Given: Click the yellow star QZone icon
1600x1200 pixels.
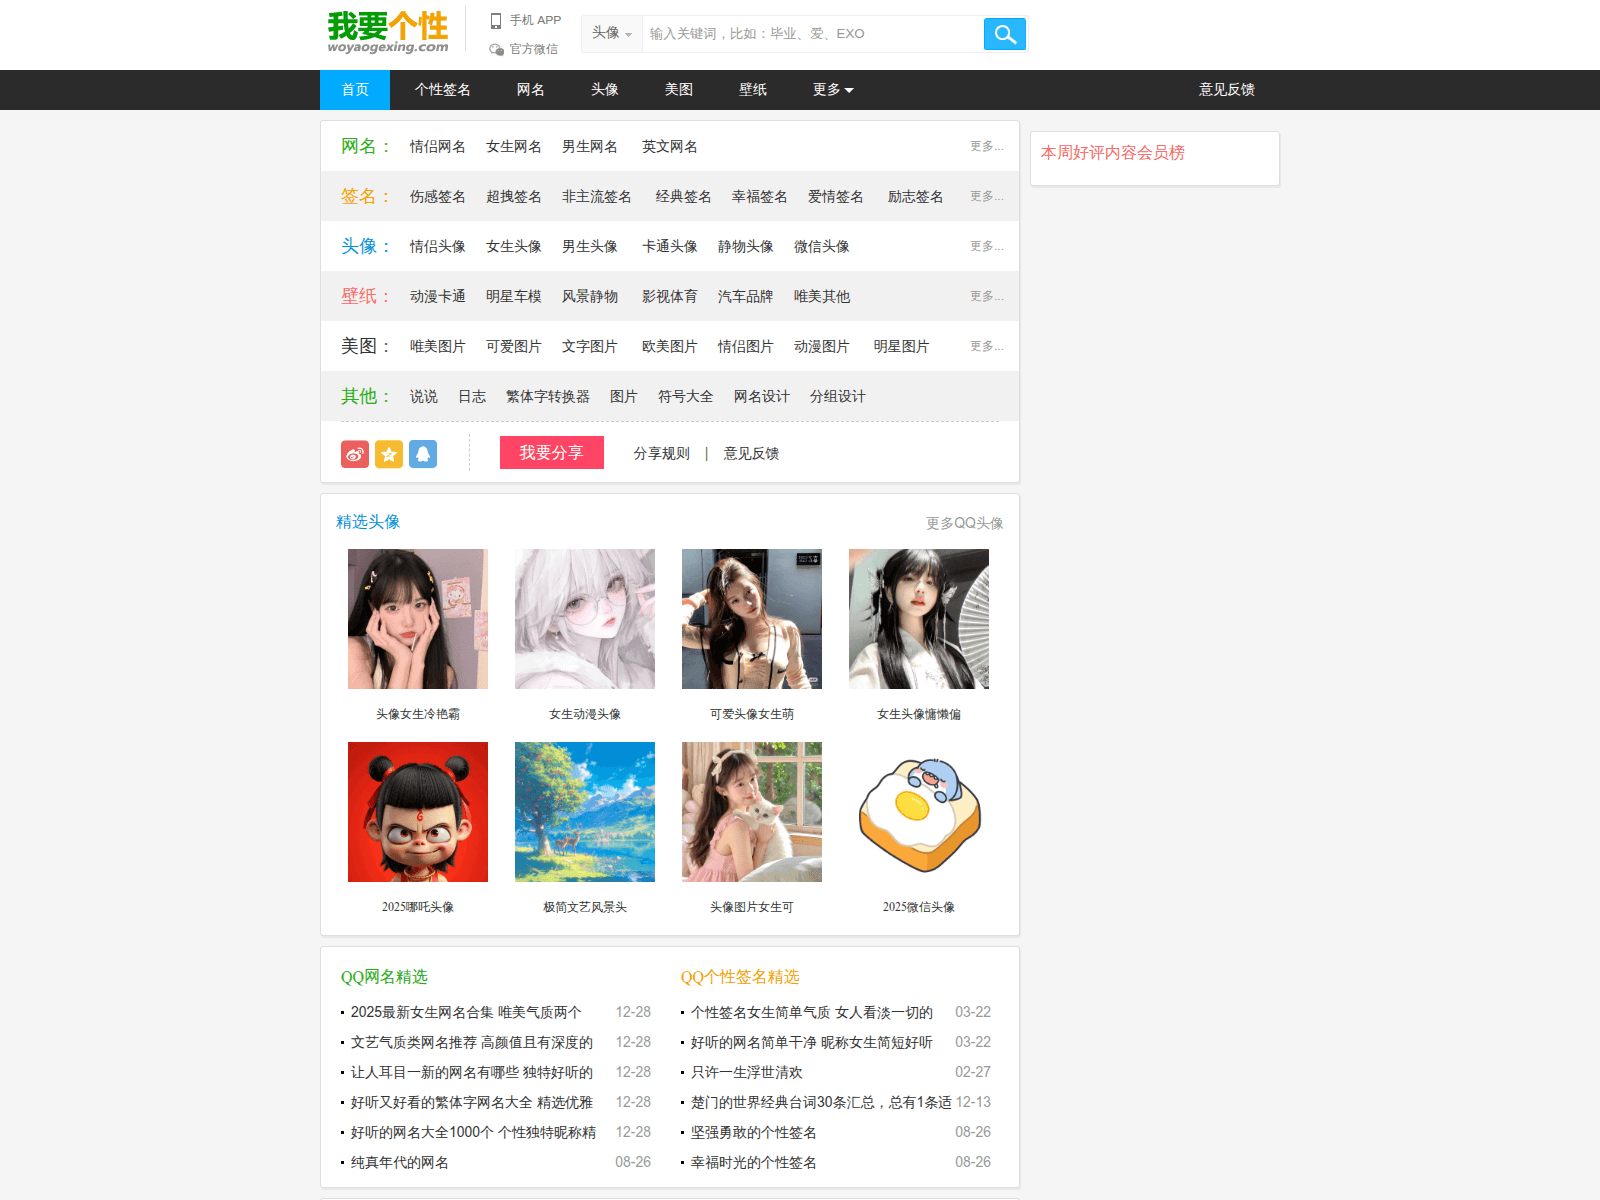Looking at the screenshot, I should (x=389, y=454).
